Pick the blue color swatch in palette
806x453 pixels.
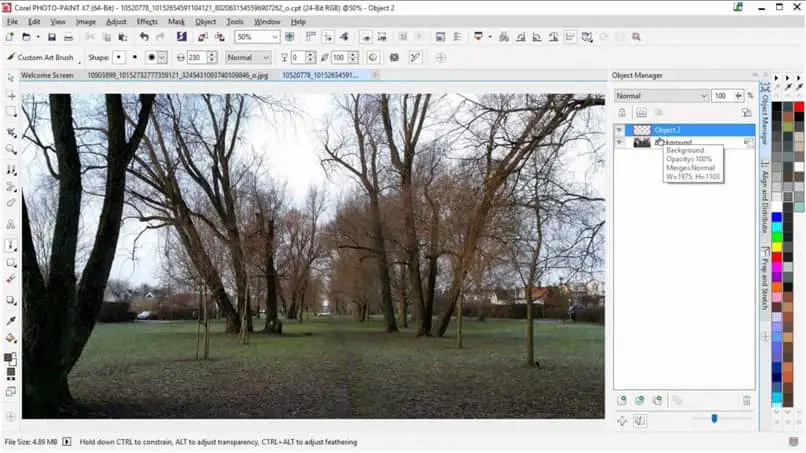[x=777, y=217]
